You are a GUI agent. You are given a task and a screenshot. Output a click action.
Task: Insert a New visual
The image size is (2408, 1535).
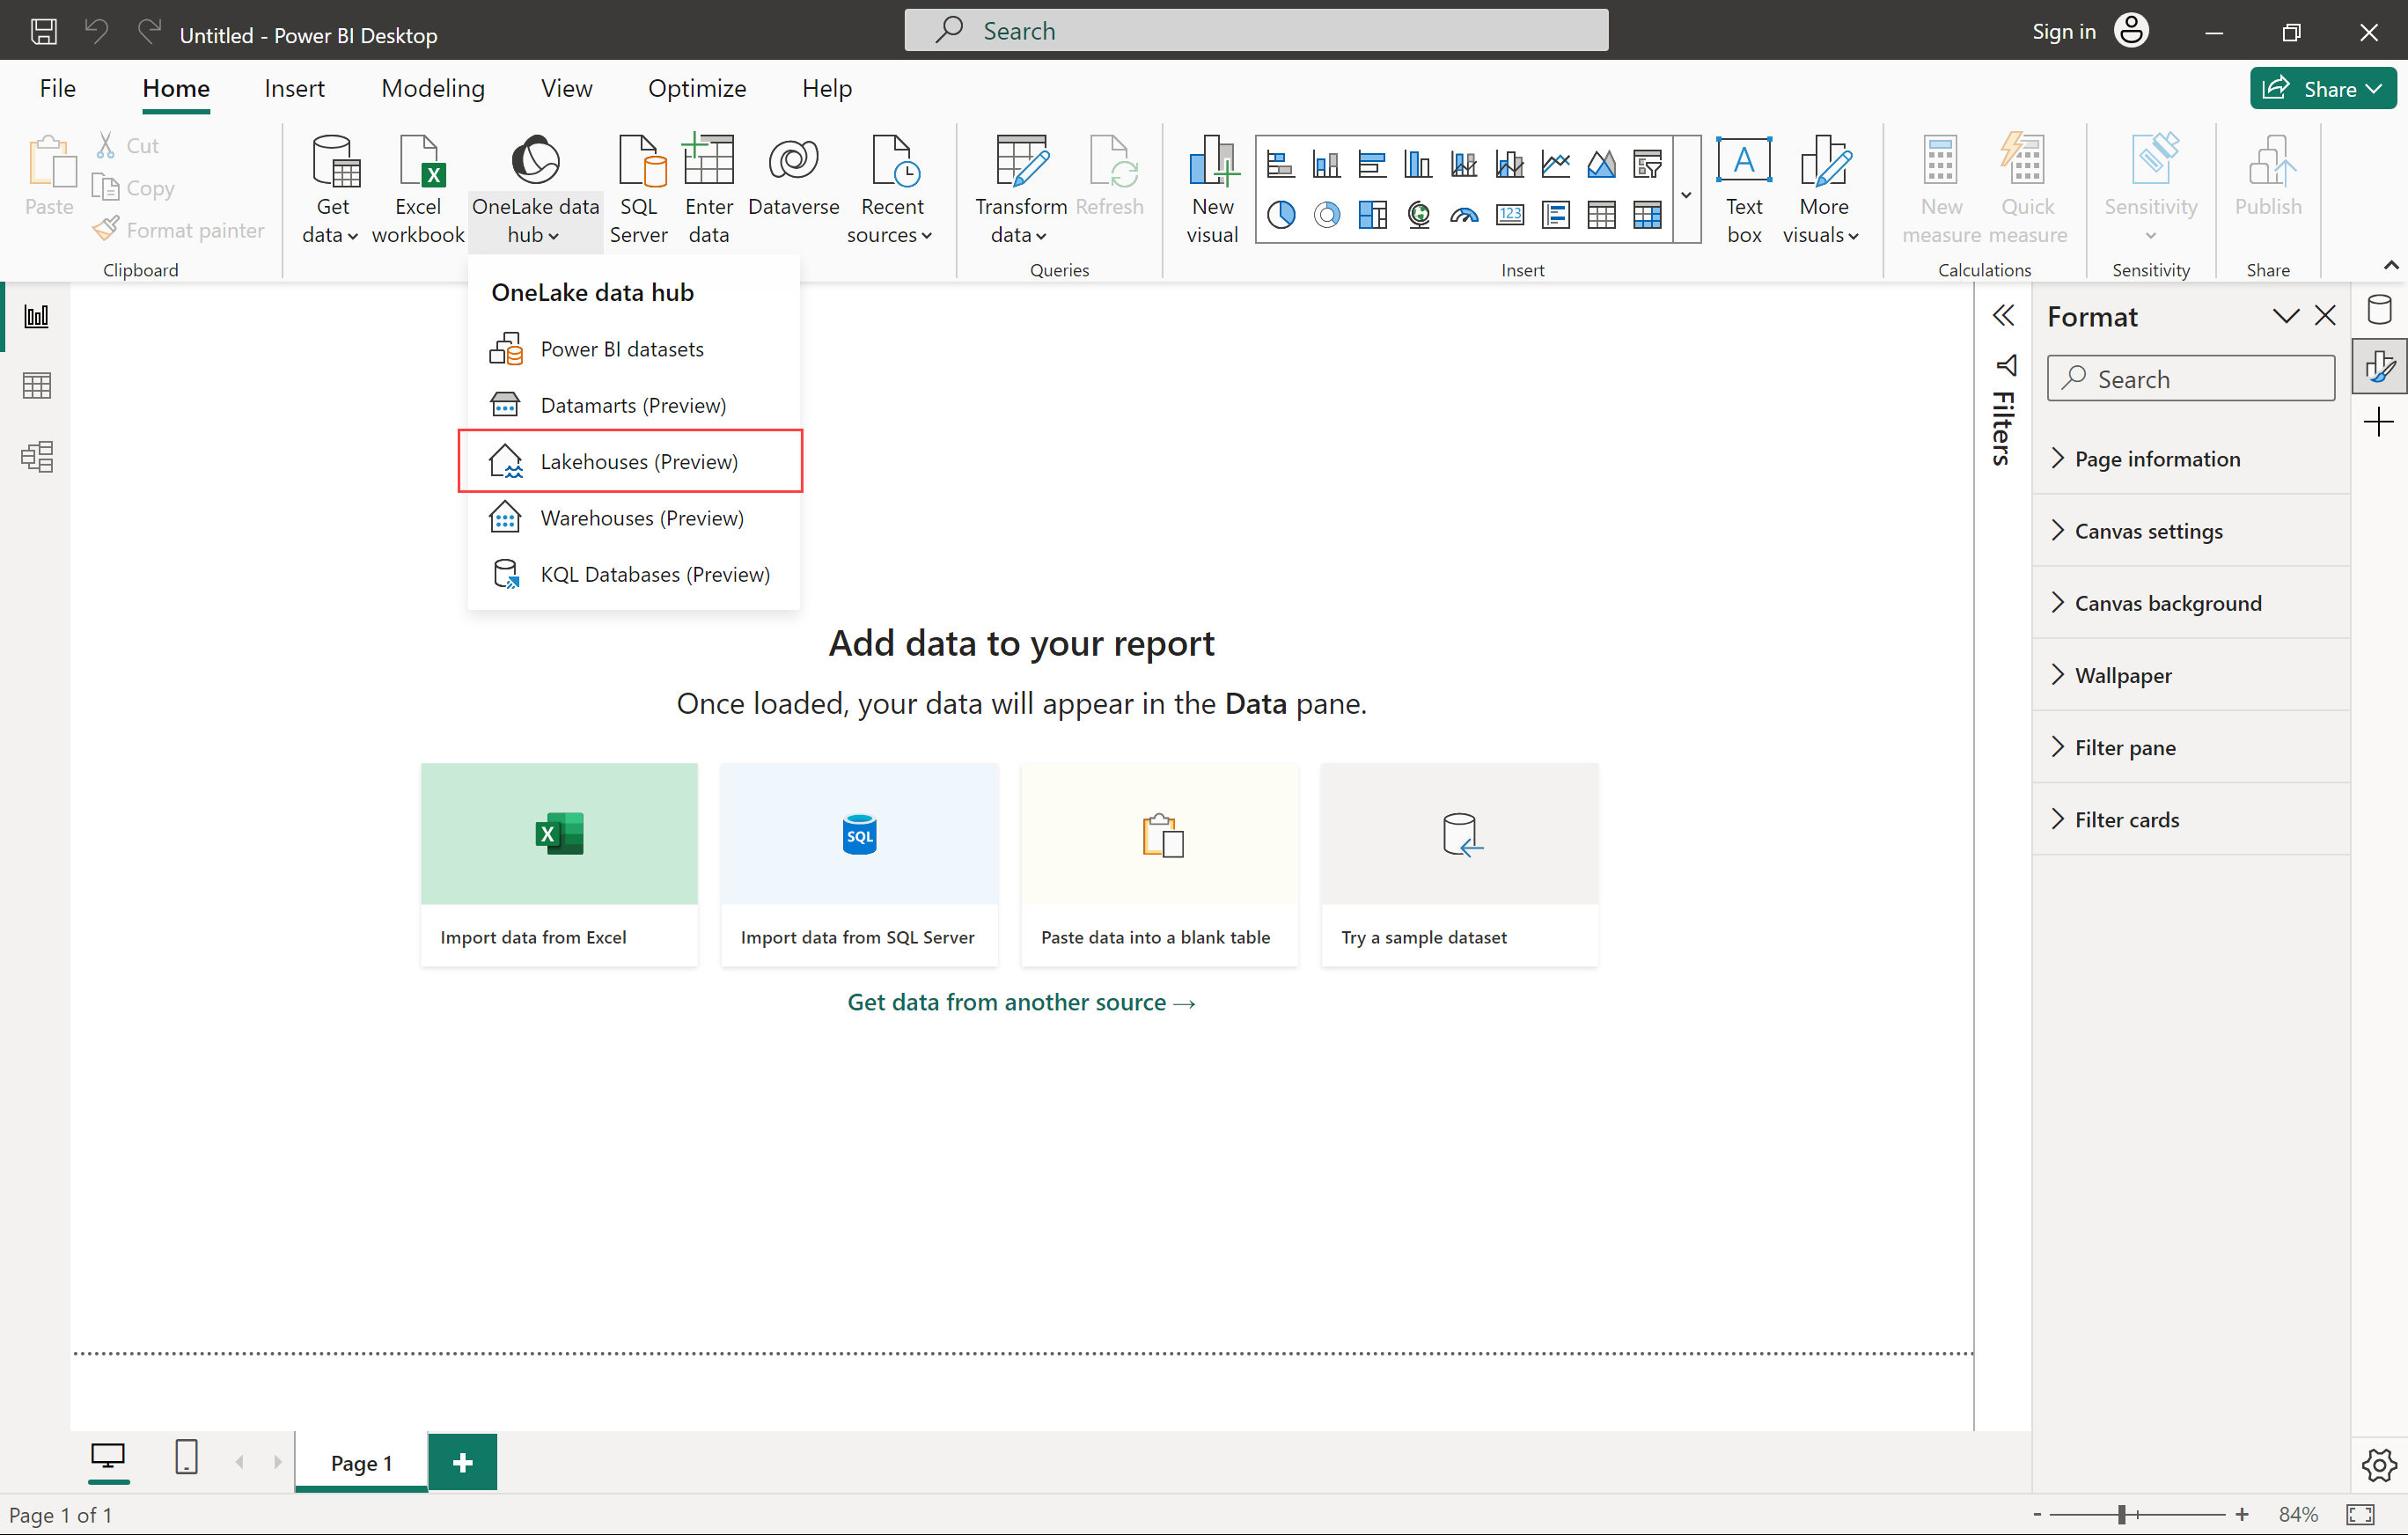pos(1212,190)
